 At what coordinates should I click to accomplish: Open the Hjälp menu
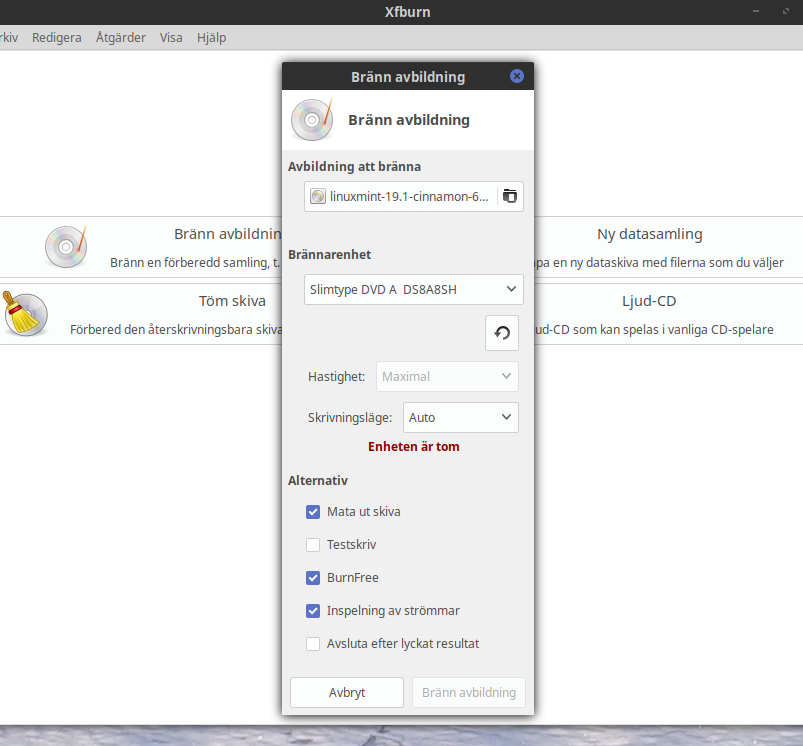[x=212, y=37]
